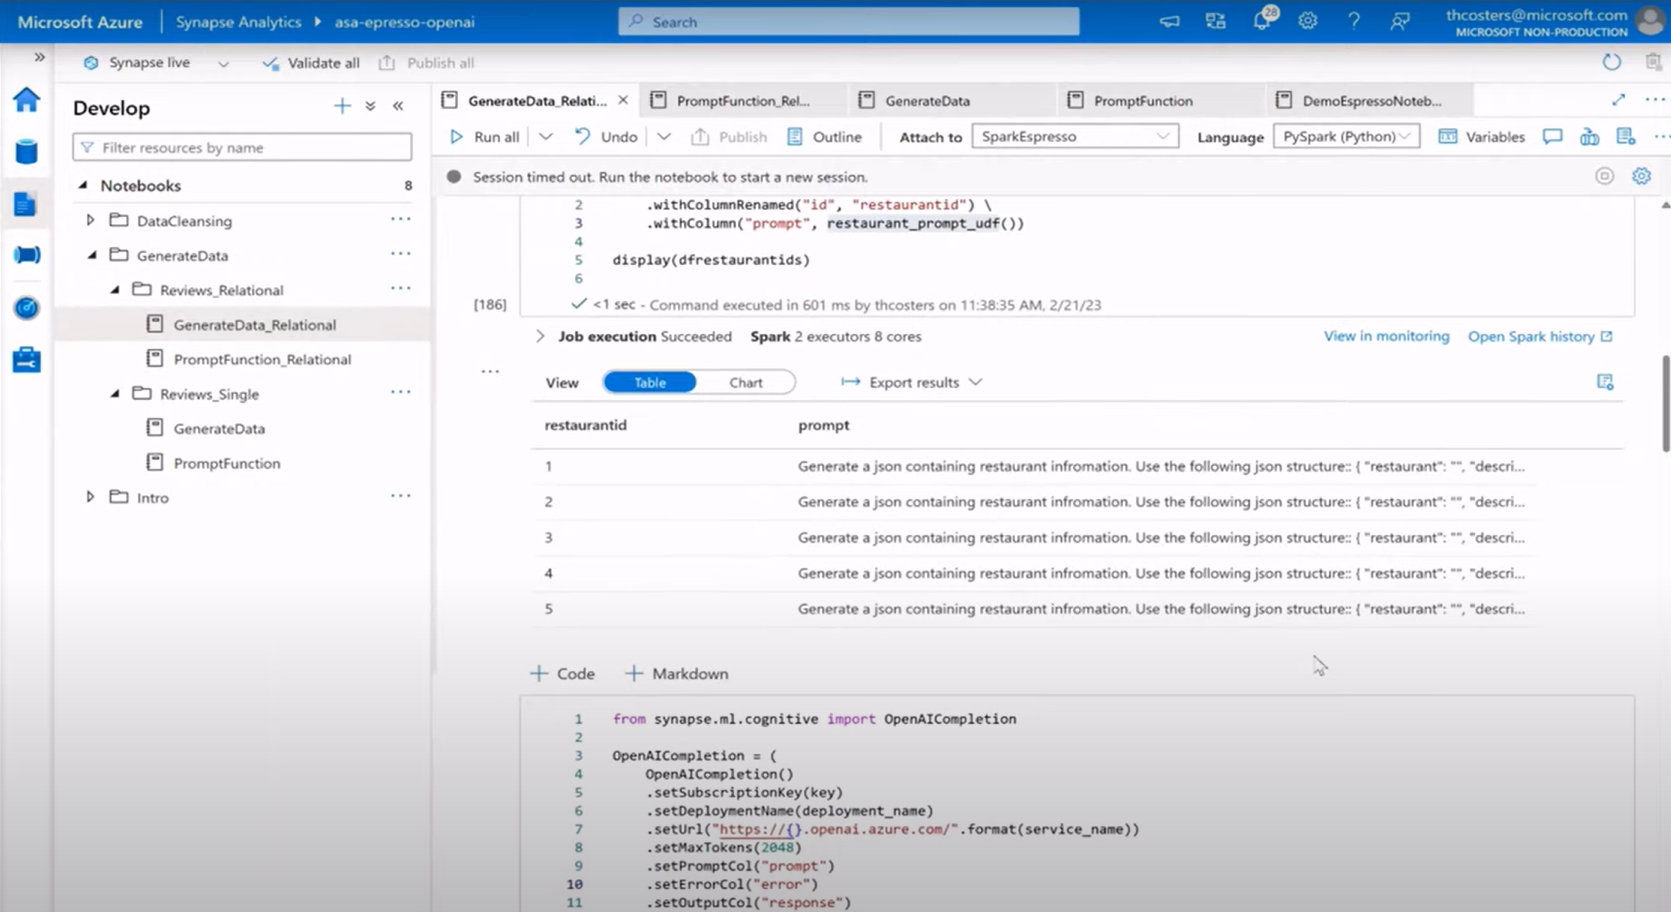Click the comments speech bubble icon

tap(1552, 137)
